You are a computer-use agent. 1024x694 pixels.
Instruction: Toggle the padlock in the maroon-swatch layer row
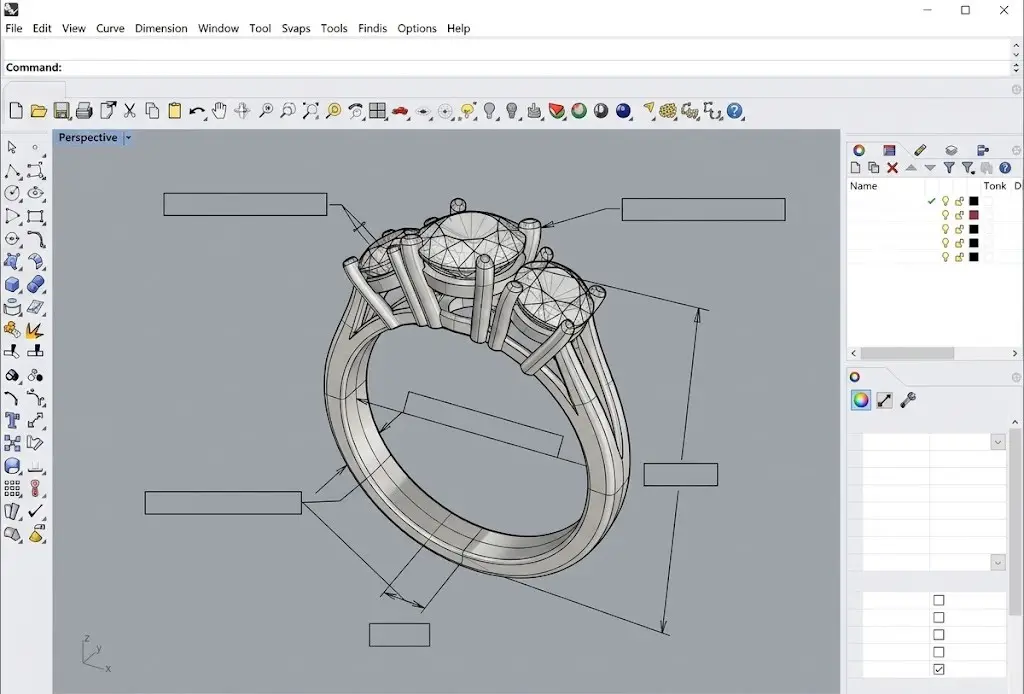[x=959, y=215]
